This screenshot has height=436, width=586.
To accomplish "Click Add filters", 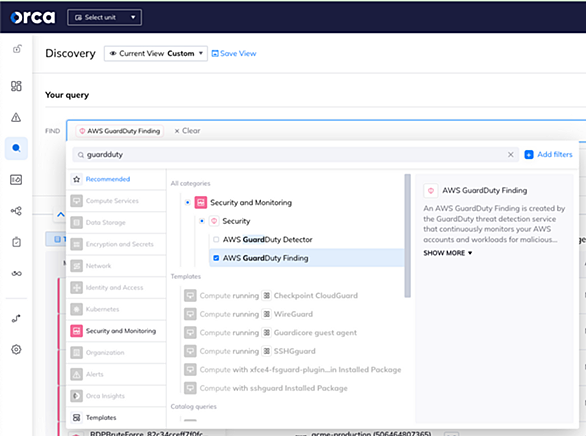I will pos(548,154).
